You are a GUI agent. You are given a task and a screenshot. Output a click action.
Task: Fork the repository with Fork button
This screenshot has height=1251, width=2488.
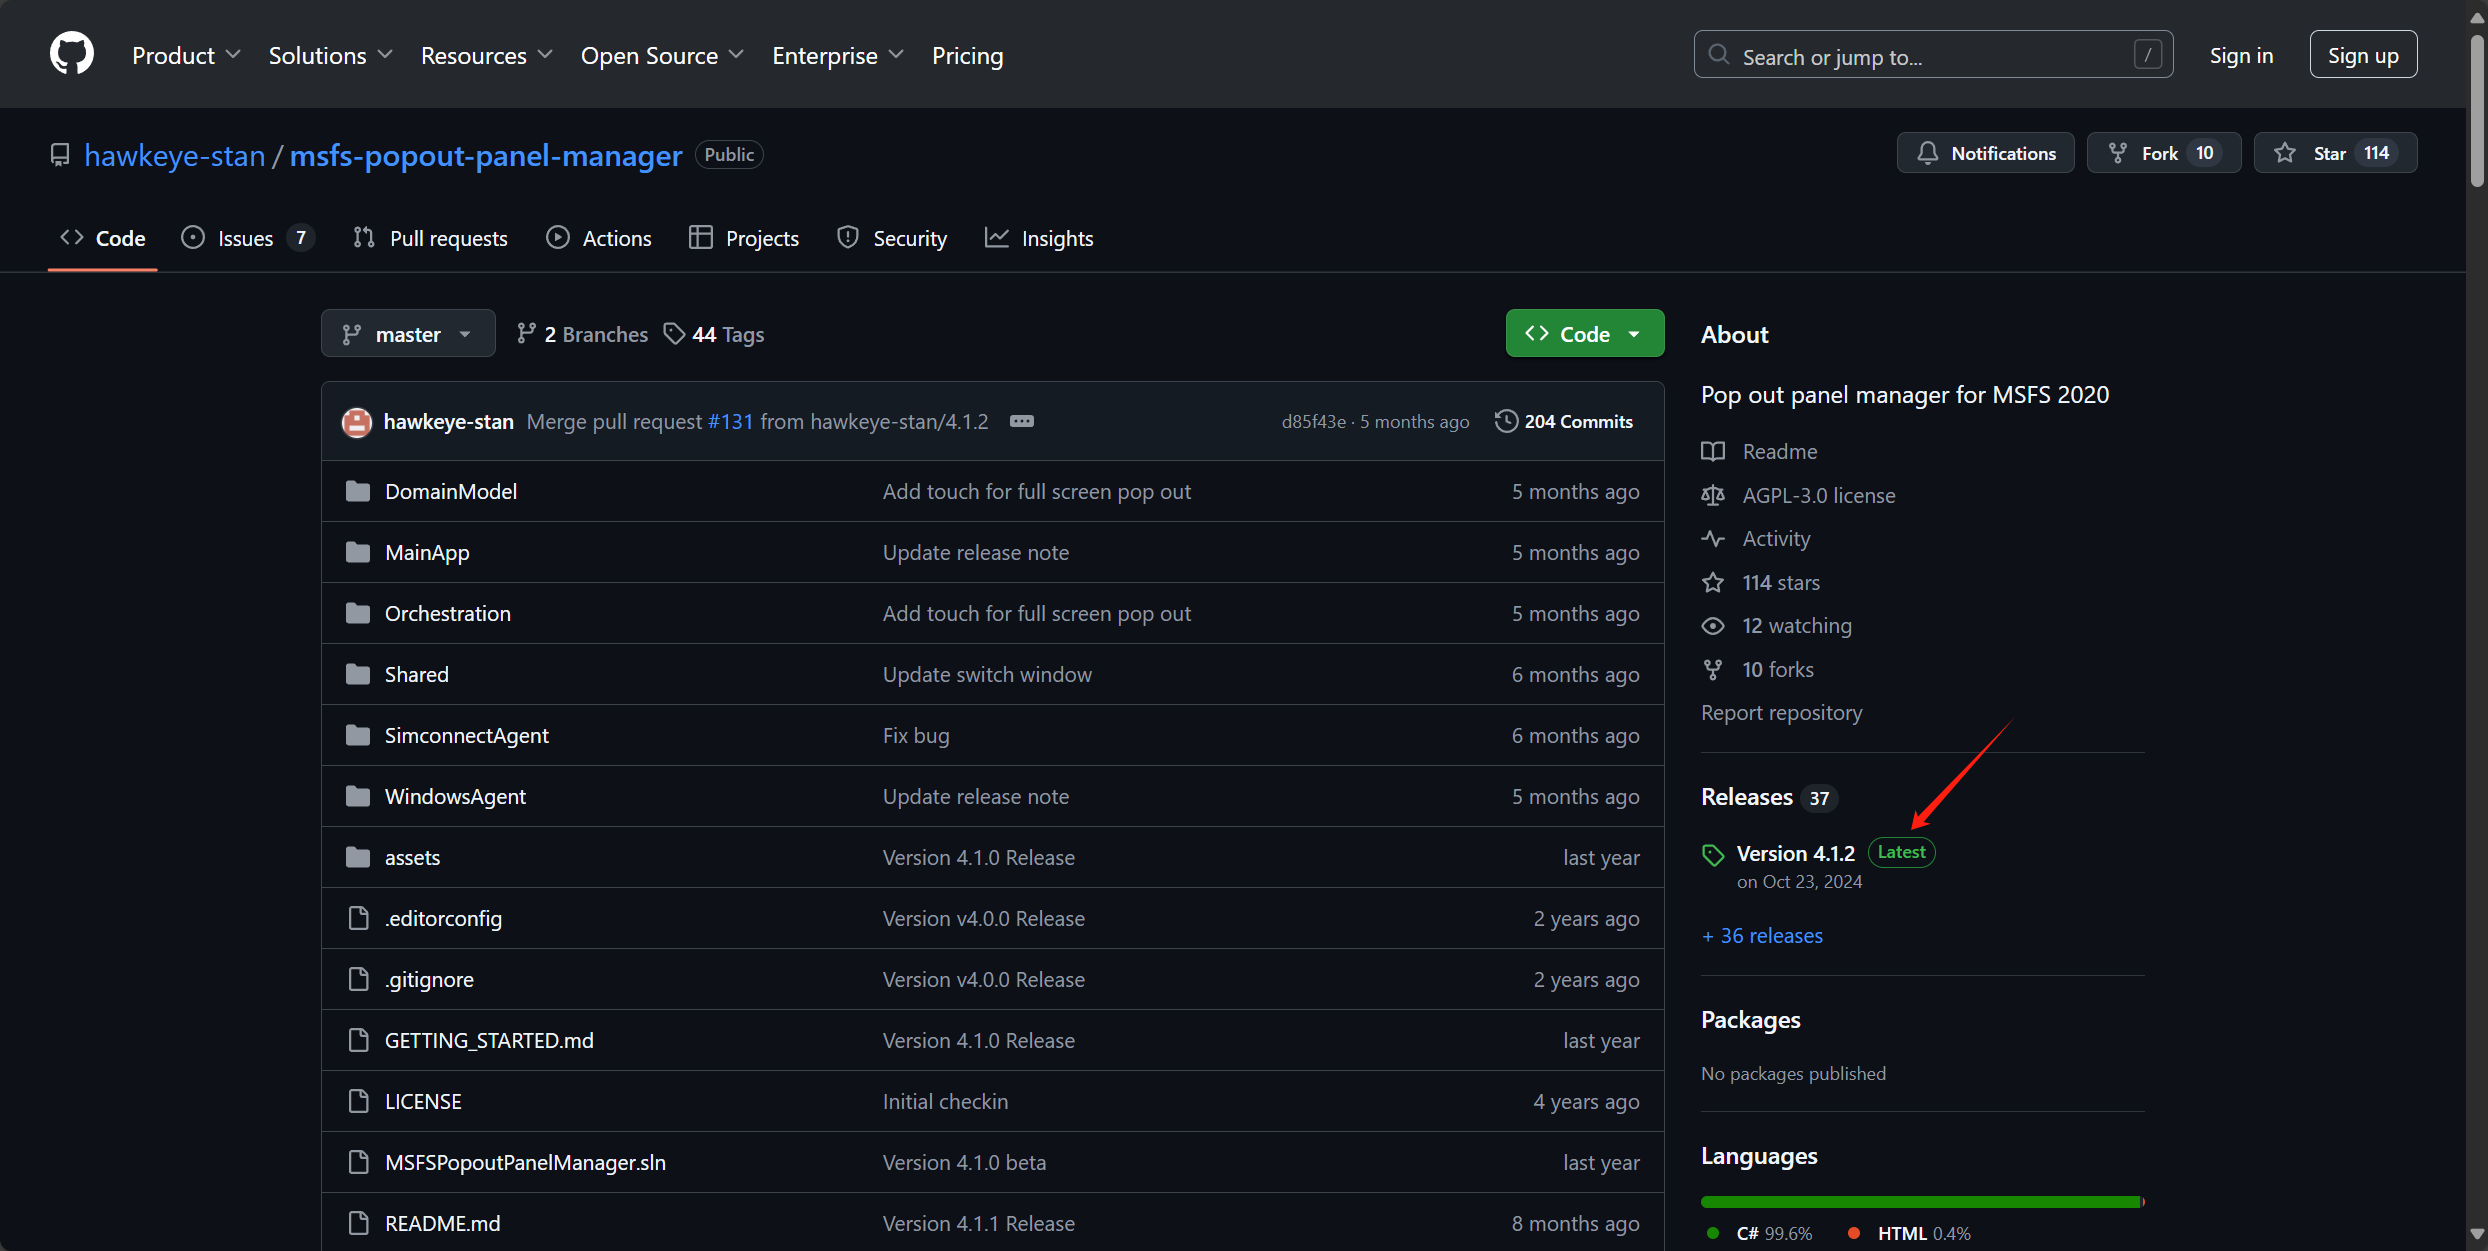coord(2163,153)
